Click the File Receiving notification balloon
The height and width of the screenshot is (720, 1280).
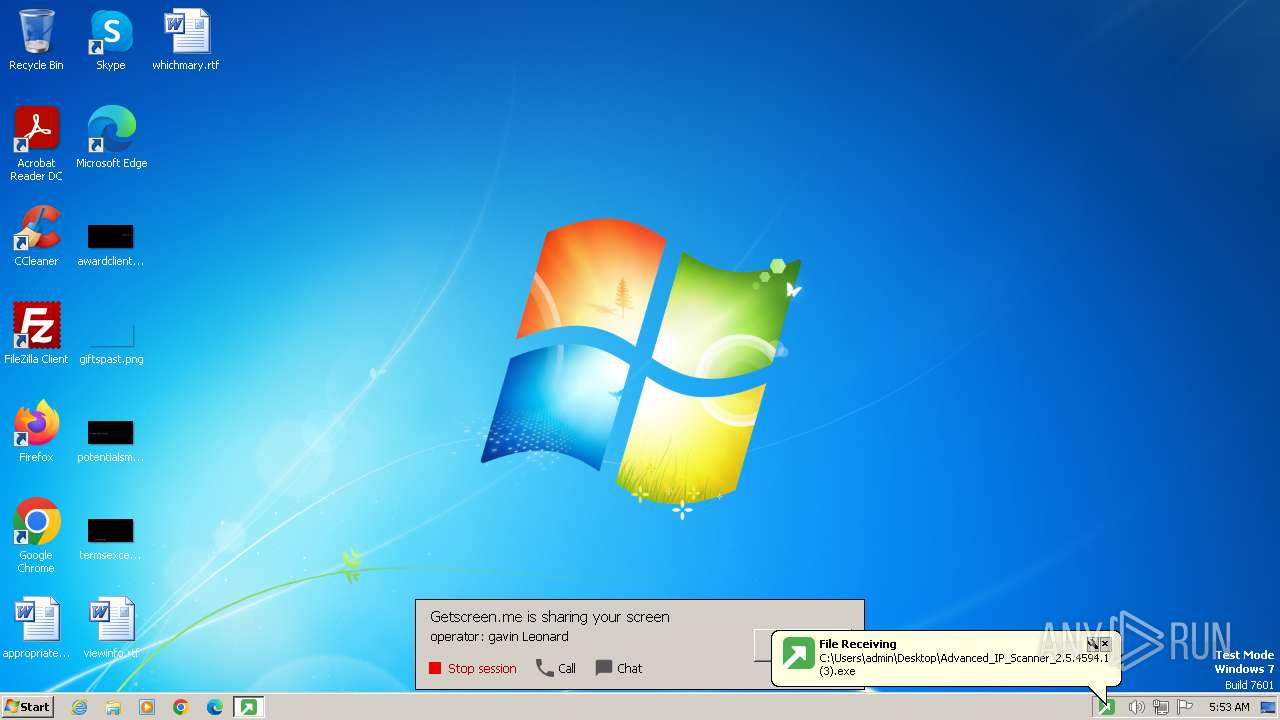click(x=946, y=658)
